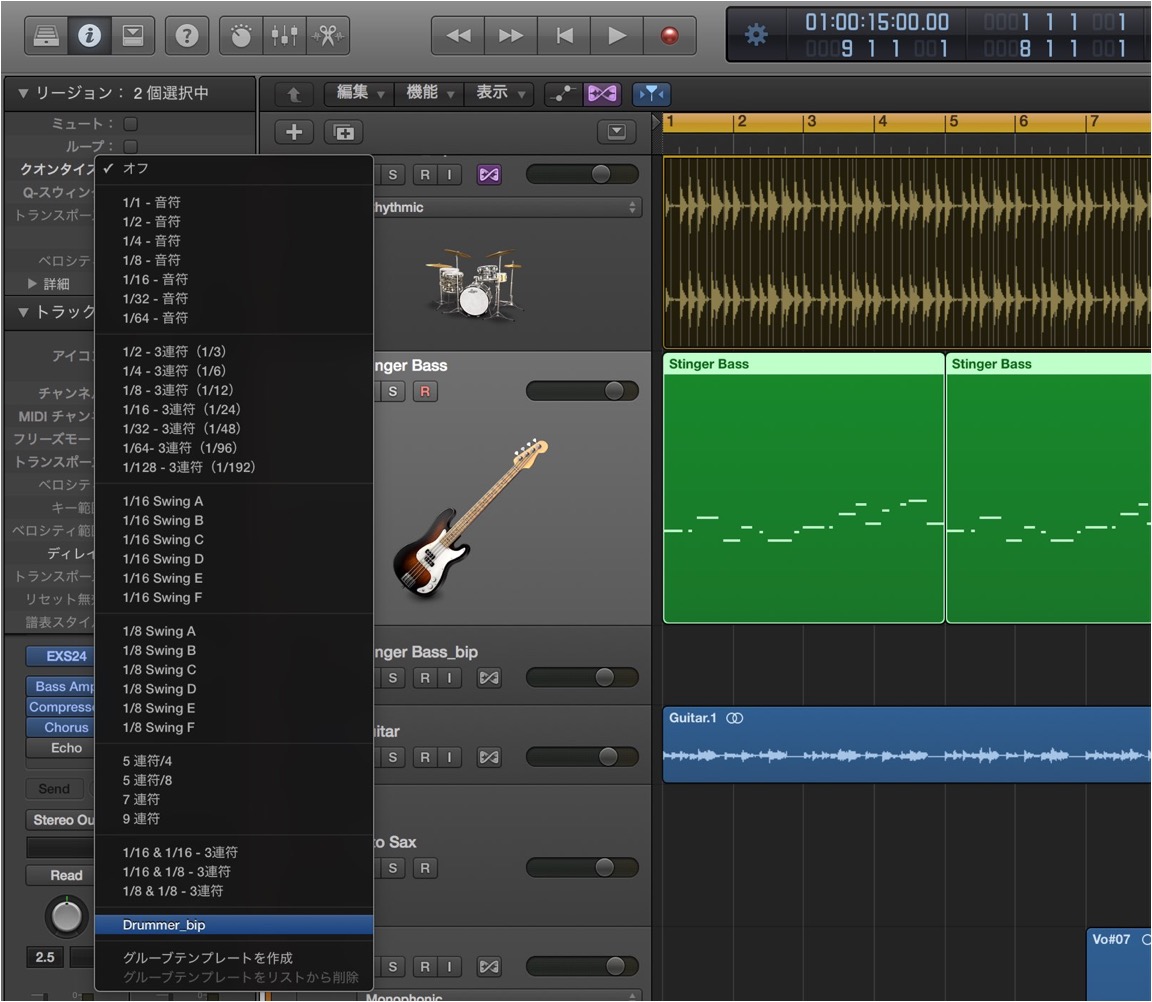Toggle the Inspector info button
This screenshot has height=1002, width=1152.
[x=89, y=35]
